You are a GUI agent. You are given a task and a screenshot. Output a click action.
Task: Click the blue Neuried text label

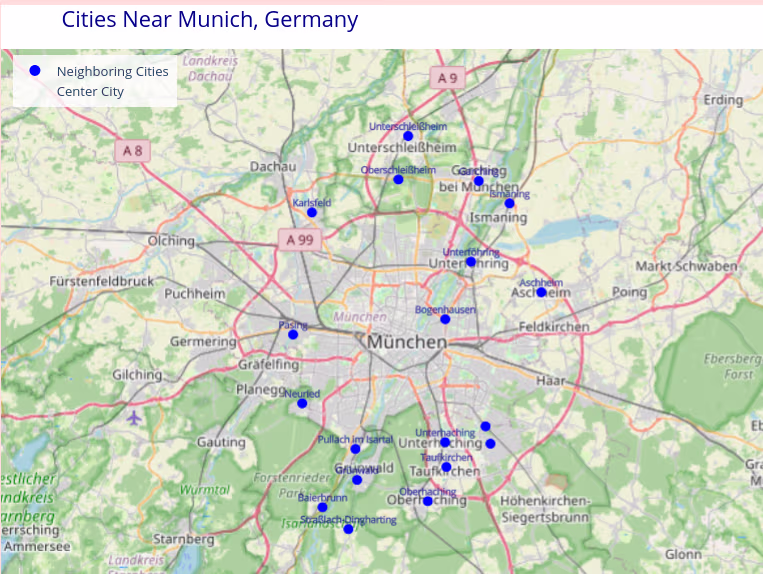tap(302, 394)
